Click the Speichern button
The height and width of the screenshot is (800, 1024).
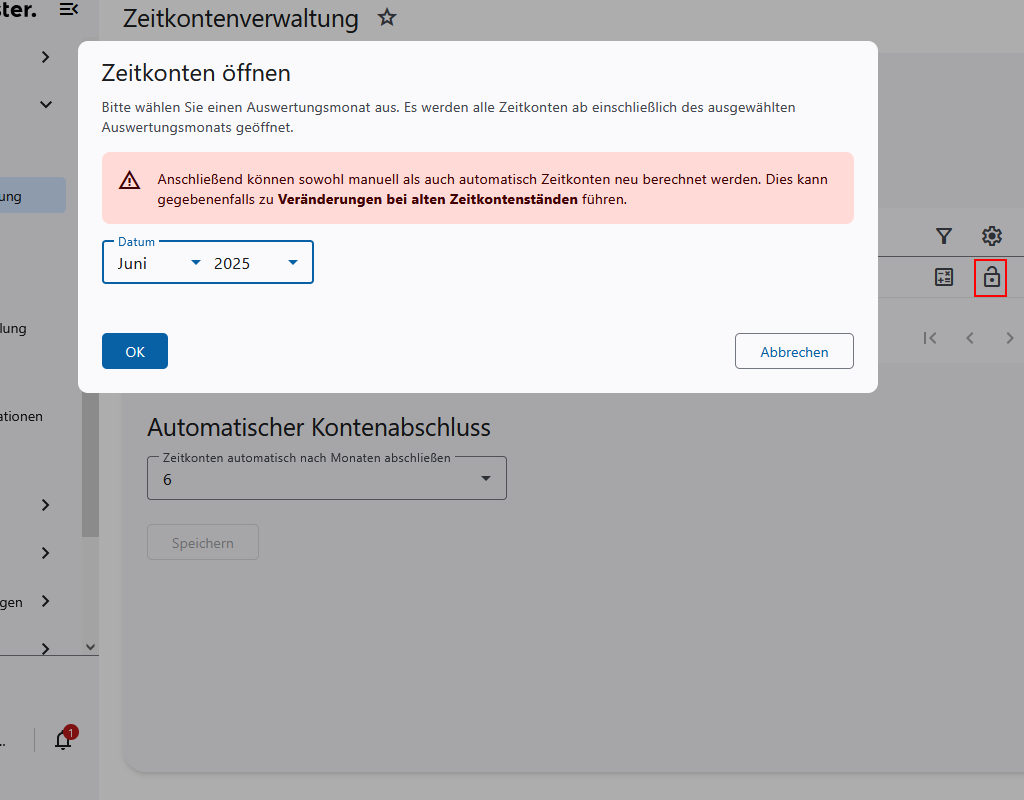(202, 542)
